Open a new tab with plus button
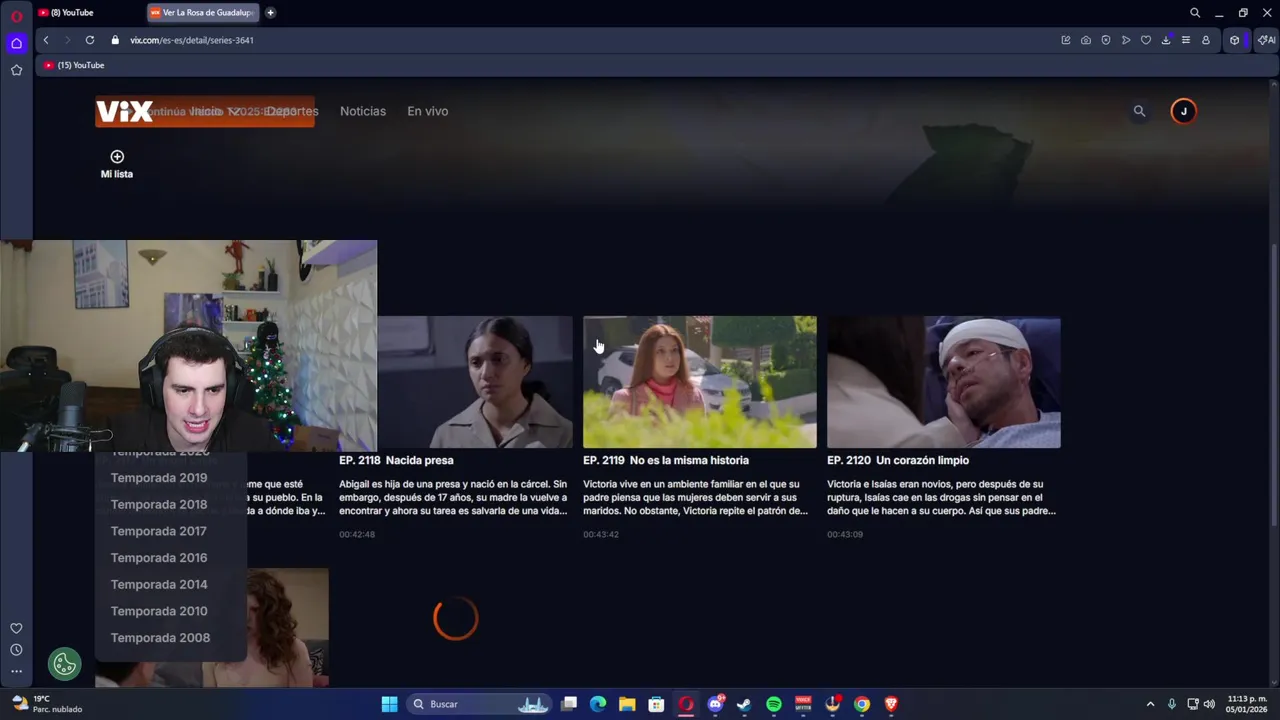The width and height of the screenshot is (1280, 720). coord(270,13)
